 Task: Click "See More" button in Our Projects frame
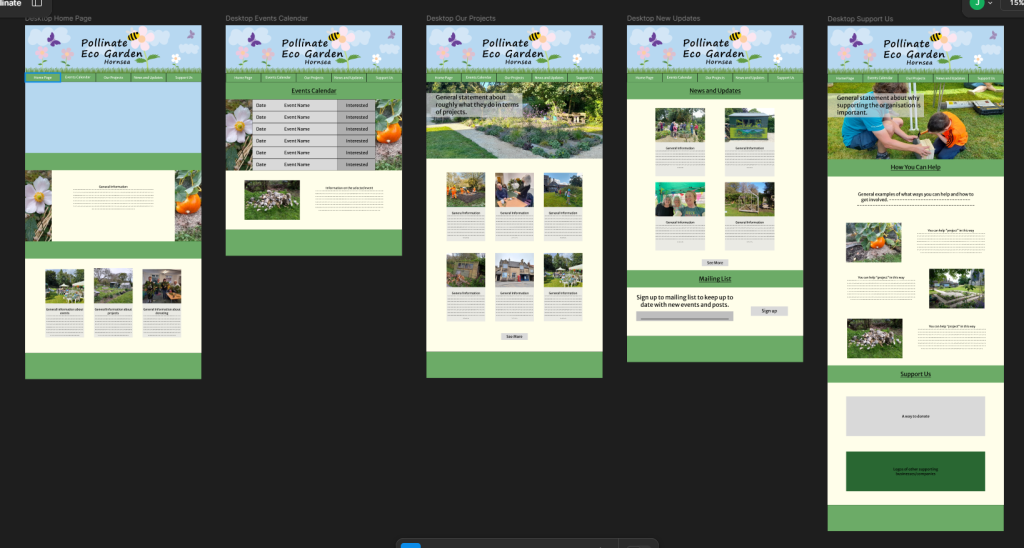(514, 337)
